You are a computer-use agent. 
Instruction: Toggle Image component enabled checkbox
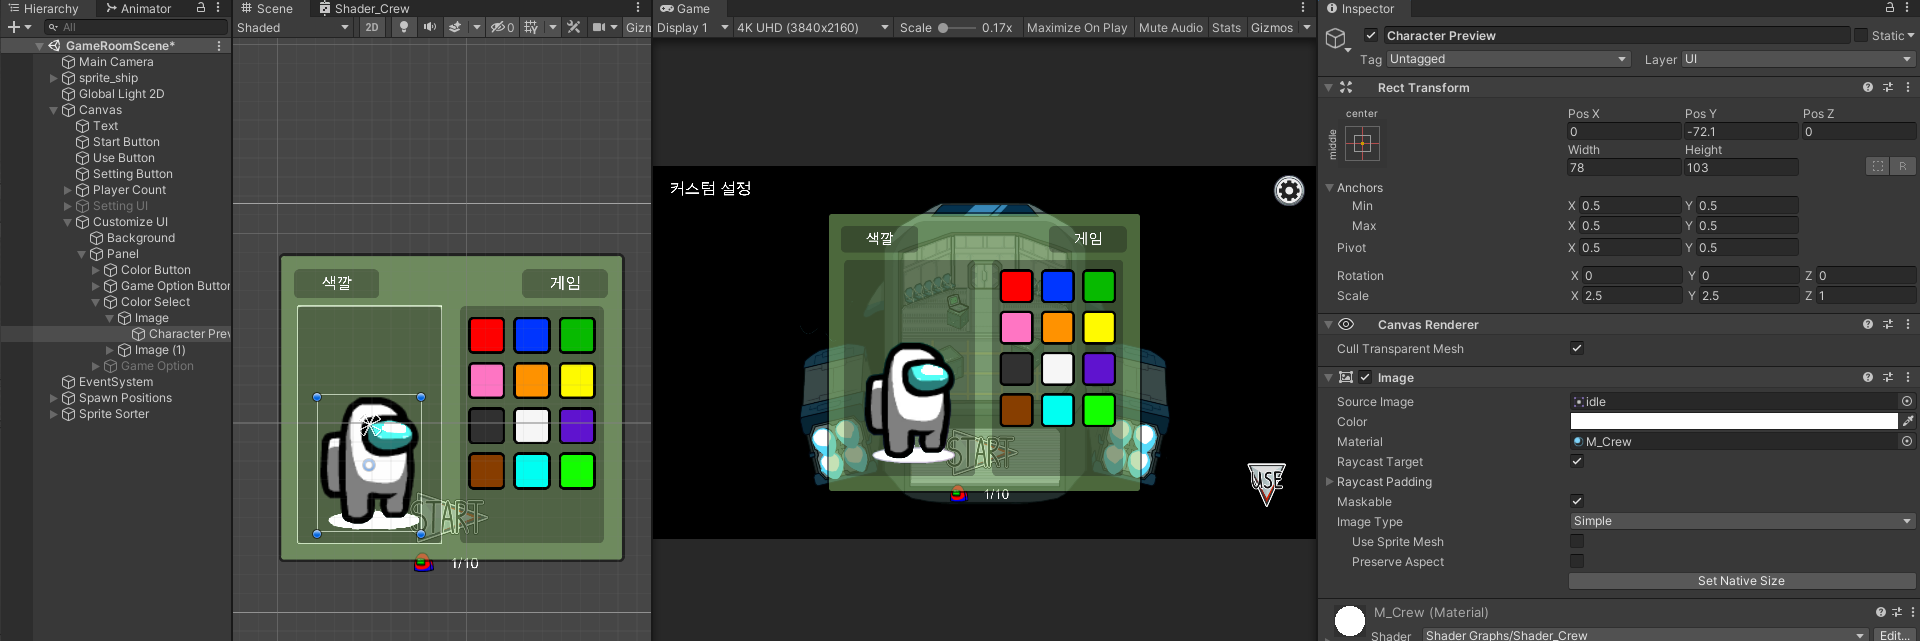click(x=1365, y=377)
